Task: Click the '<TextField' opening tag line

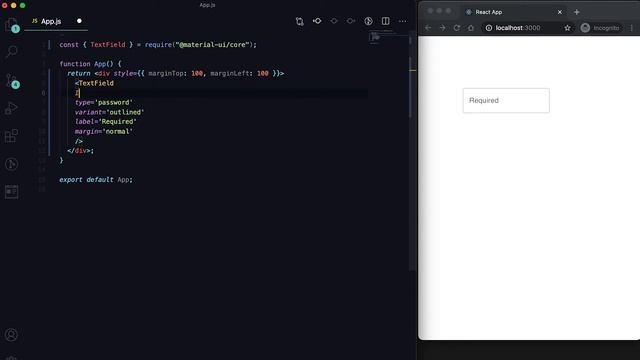Action: (94, 83)
